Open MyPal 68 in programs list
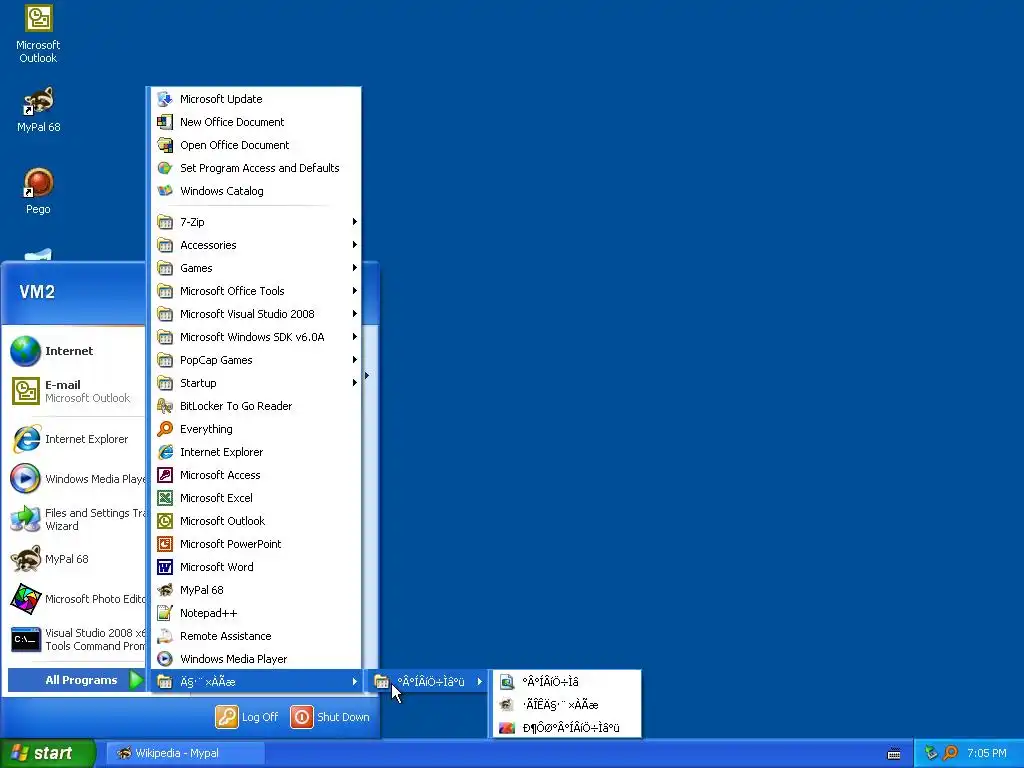1024x768 pixels. click(x=256, y=590)
